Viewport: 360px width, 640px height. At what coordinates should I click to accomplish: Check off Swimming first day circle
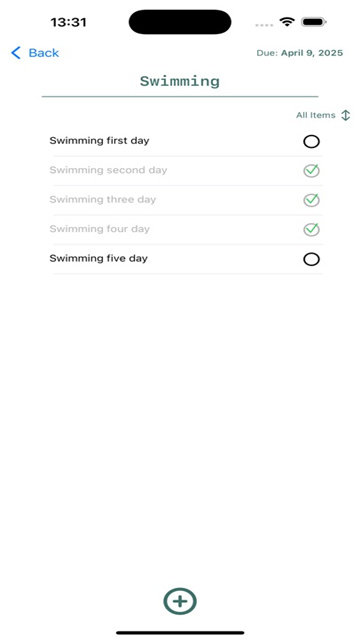point(311,142)
